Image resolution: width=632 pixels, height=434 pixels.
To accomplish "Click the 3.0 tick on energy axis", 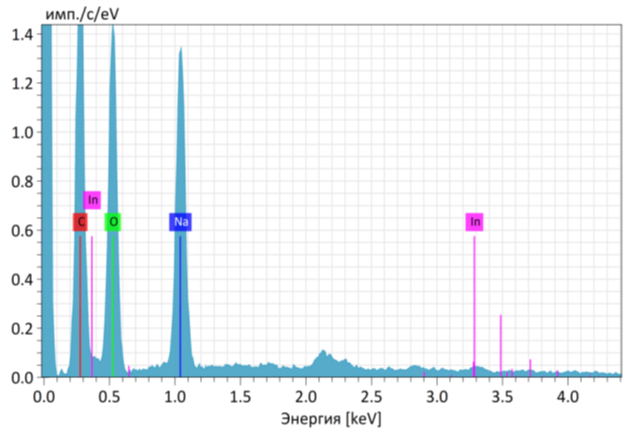I will point(436,395).
